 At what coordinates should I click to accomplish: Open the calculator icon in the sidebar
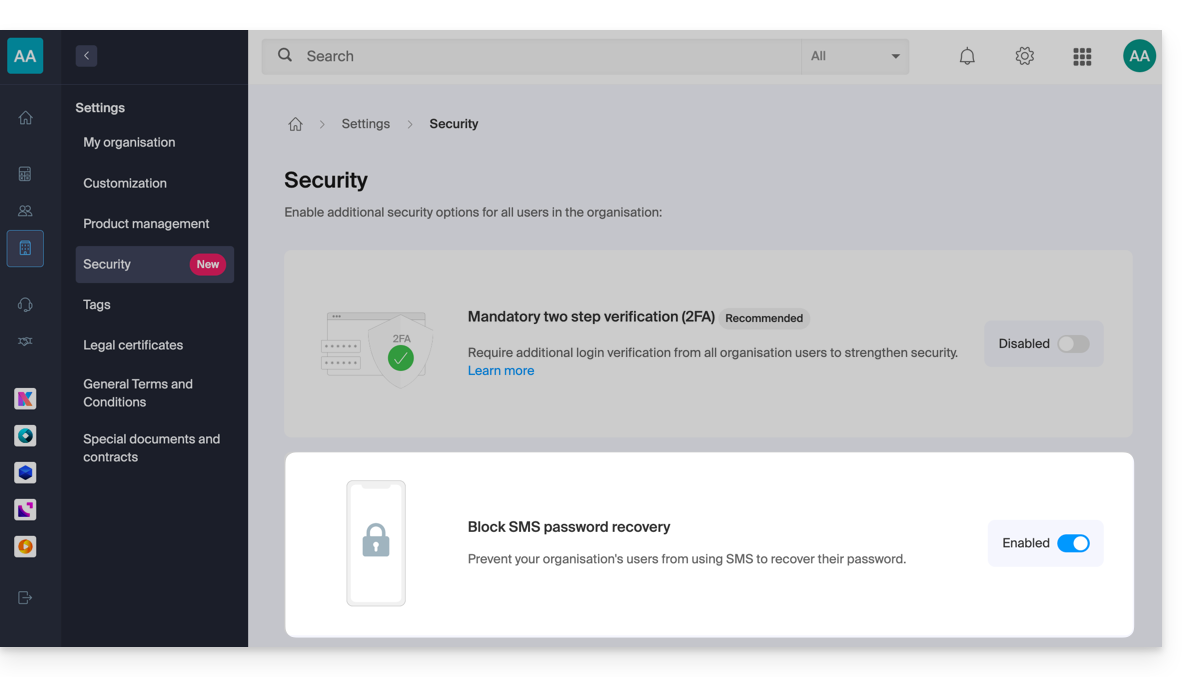point(25,174)
